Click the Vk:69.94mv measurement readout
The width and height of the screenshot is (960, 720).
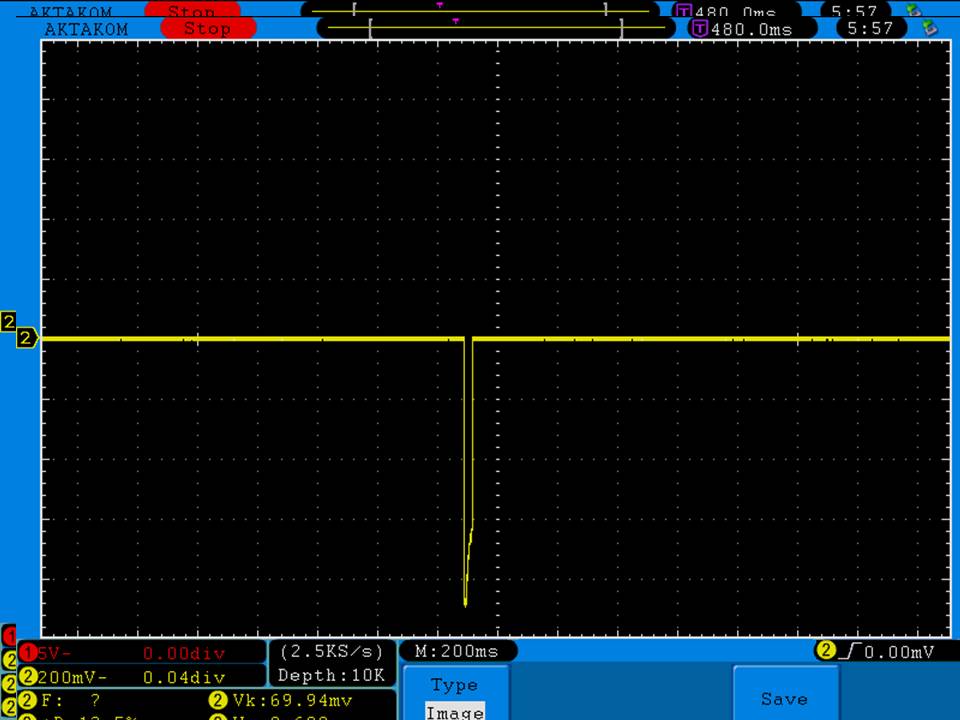pos(290,700)
